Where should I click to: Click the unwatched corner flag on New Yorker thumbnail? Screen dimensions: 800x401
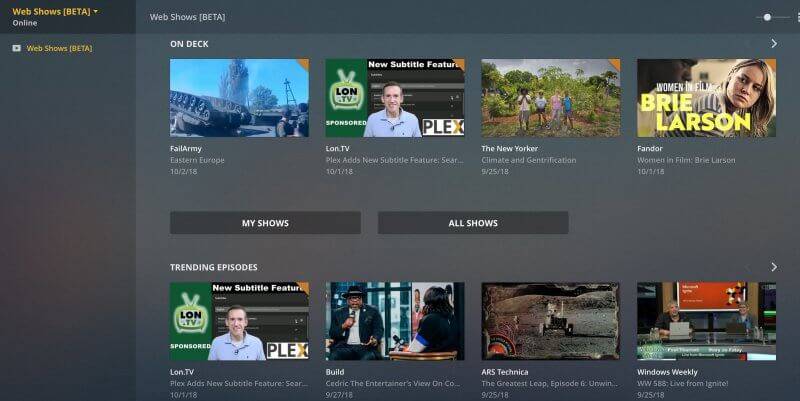pos(615,63)
